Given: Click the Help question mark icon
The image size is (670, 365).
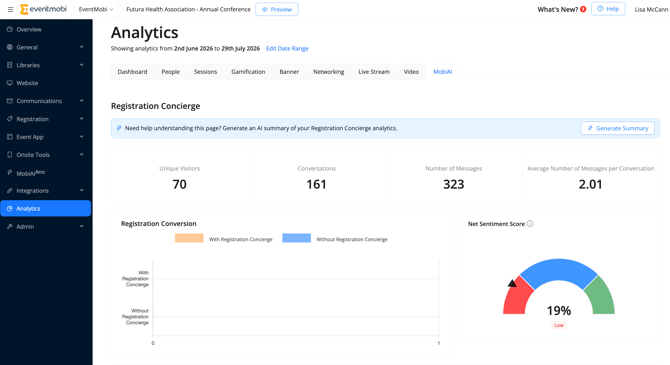Looking at the screenshot, I should tap(600, 9).
